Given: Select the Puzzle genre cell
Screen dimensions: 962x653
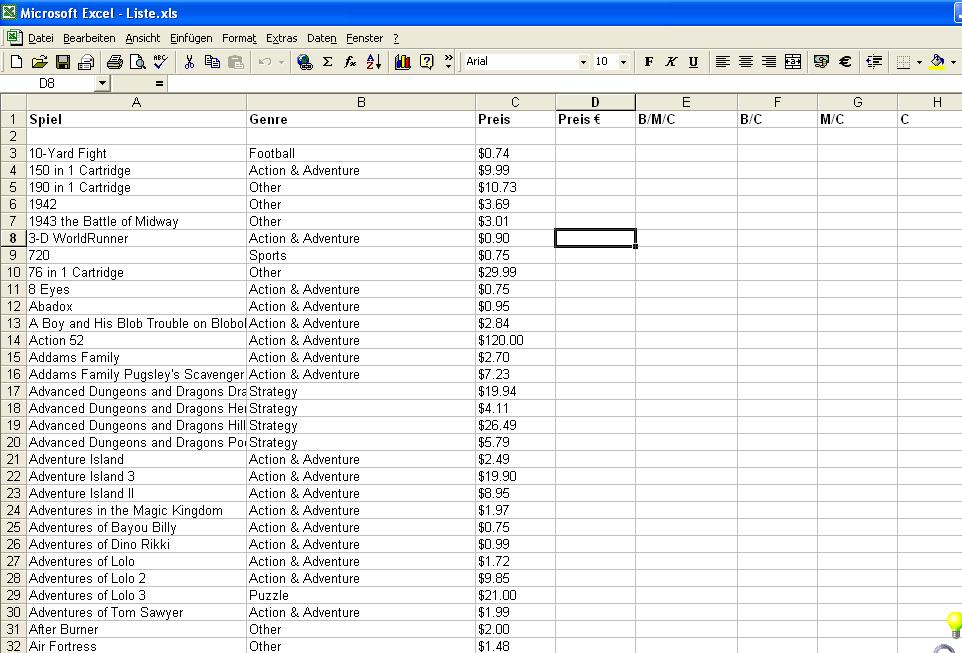Looking at the screenshot, I should coord(361,595).
